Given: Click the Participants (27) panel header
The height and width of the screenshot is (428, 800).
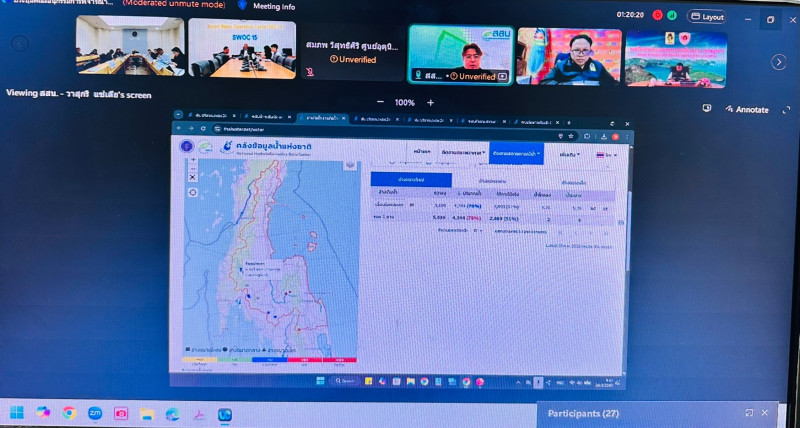Looking at the screenshot, I should (583, 412).
